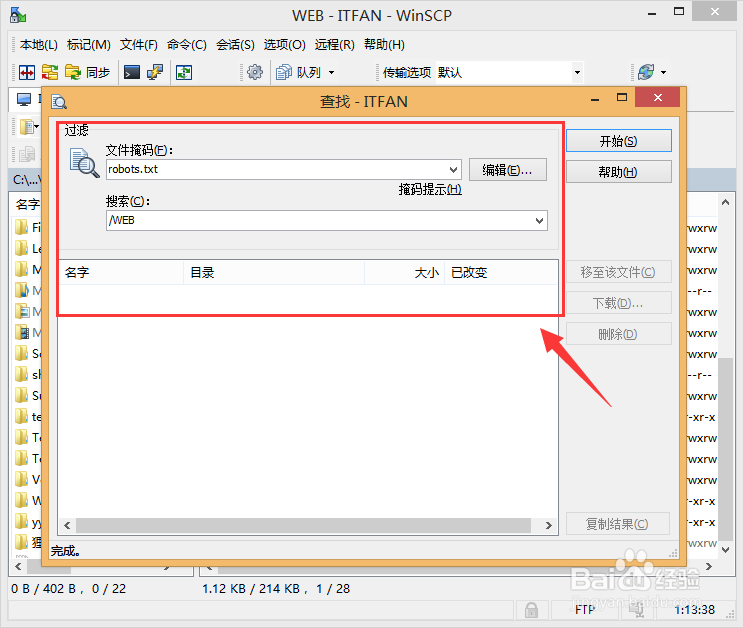The image size is (744, 628).
Task: Expand the 文件掩码 dropdown arrow
Action: pos(454,169)
